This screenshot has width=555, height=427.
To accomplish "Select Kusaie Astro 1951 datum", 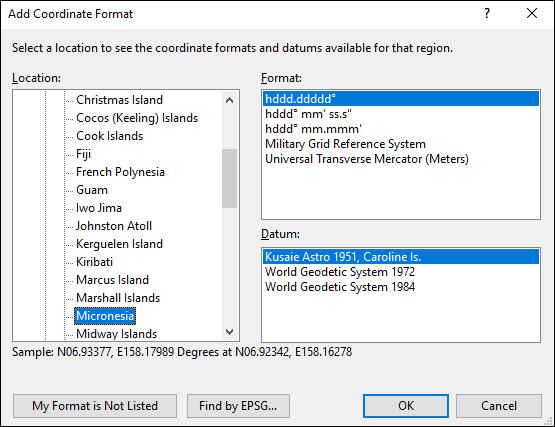I will [x=401, y=257].
